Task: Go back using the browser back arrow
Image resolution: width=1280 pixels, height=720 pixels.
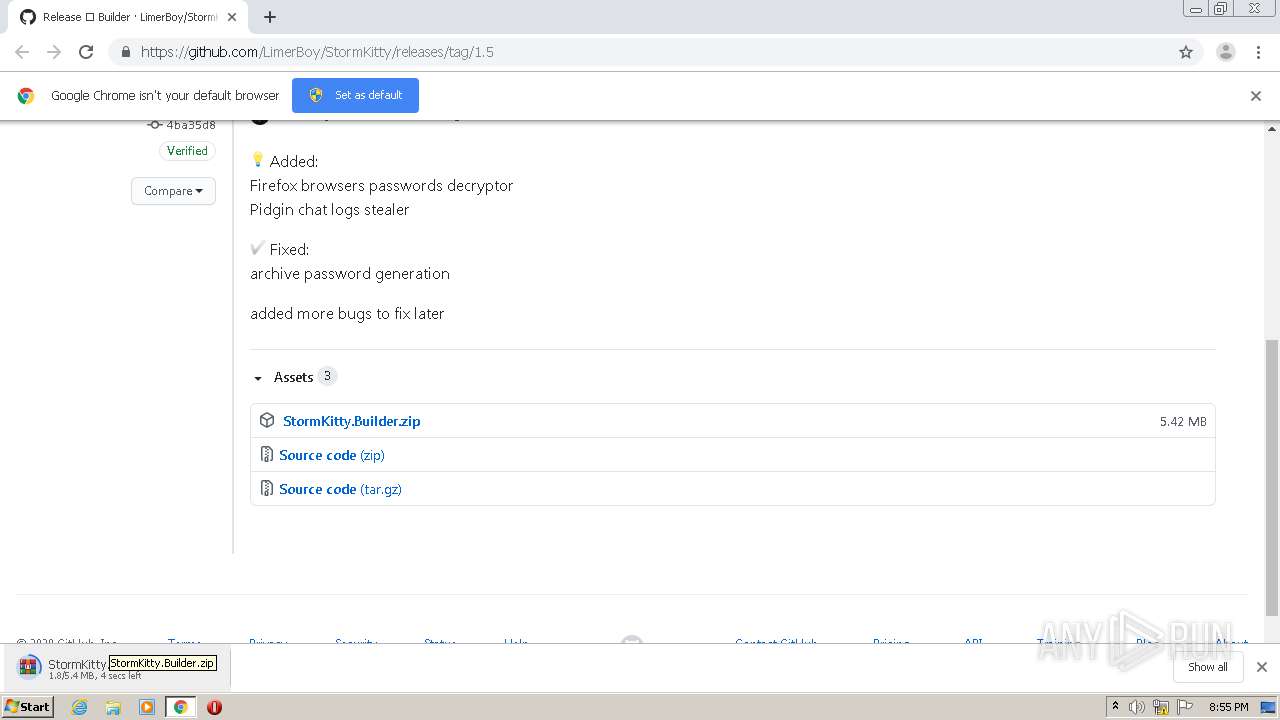Action: tap(22, 52)
